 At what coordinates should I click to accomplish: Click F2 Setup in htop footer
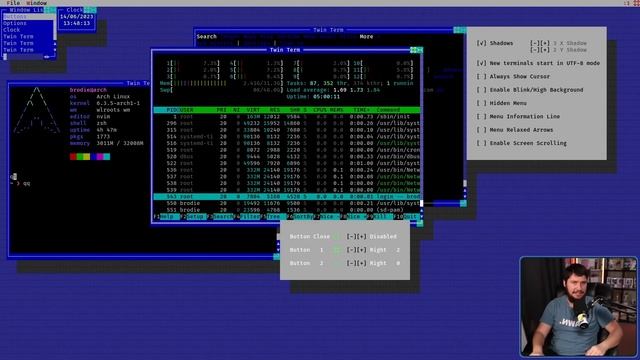(x=193, y=217)
